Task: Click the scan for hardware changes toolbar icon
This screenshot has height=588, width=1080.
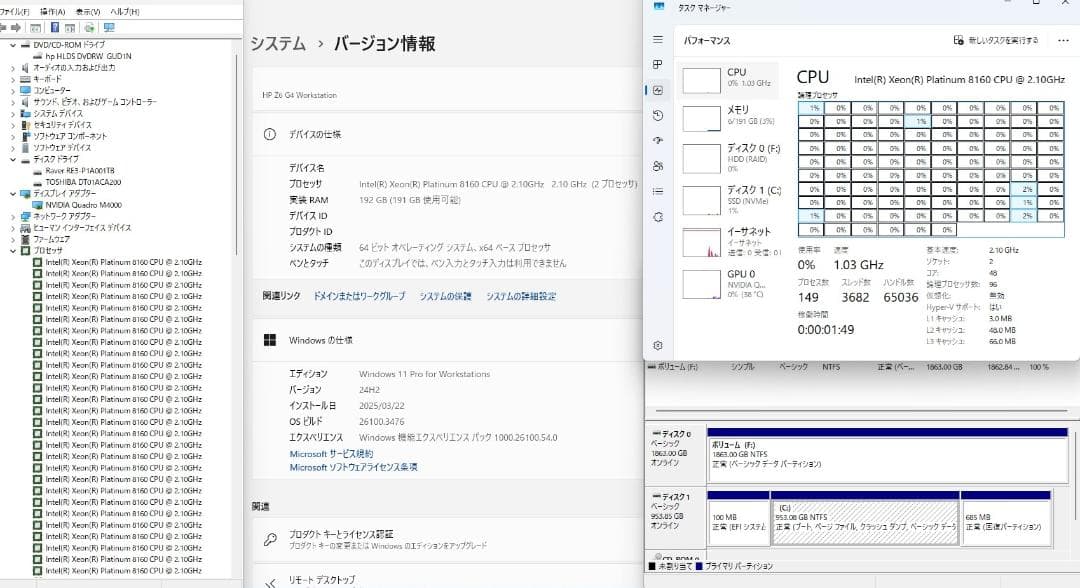Action: pyautogui.click(x=91, y=28)
